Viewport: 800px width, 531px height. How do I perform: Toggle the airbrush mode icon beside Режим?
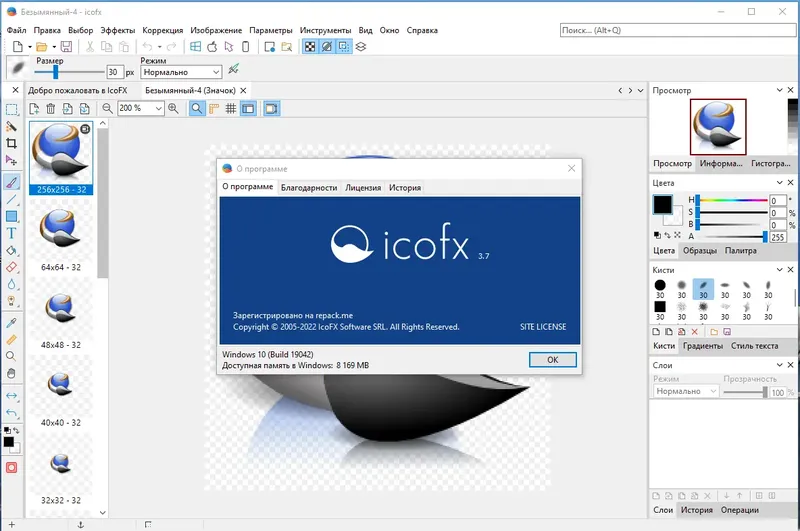(234, 69)
